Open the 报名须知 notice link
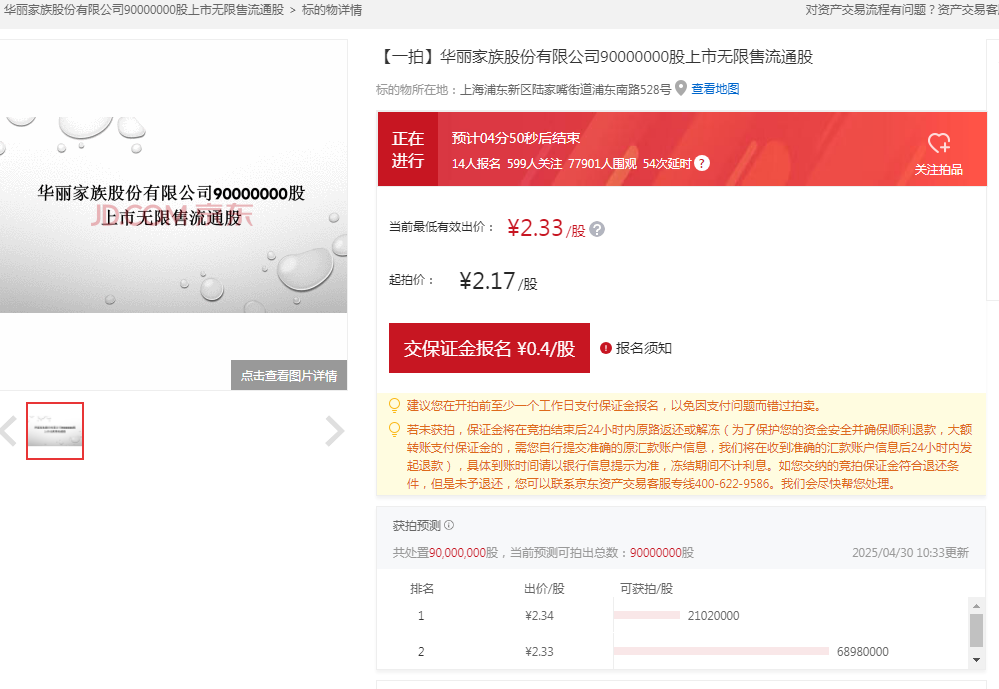The height and width of the screenshot is (689, 999). pyautogui.click(x=643, y=348)
